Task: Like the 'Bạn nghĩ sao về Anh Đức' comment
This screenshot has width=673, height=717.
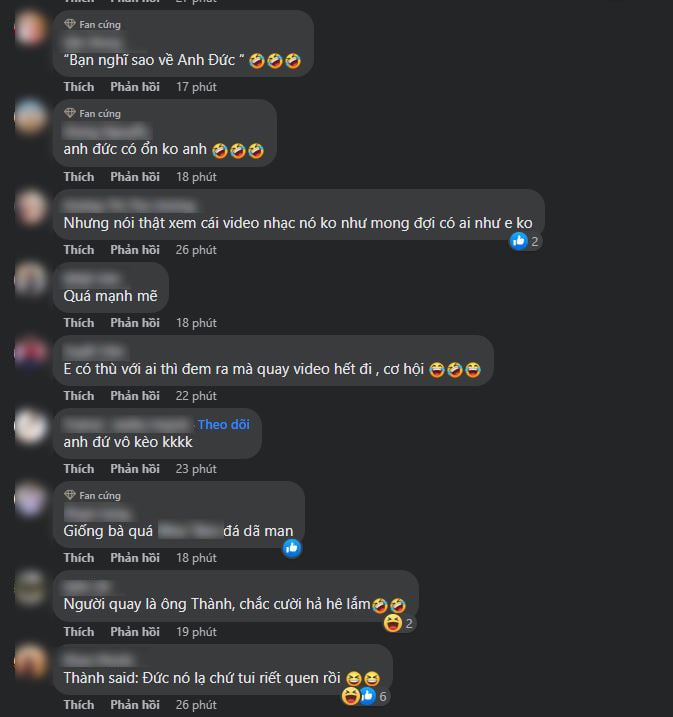Action: [x=79, y=87]
